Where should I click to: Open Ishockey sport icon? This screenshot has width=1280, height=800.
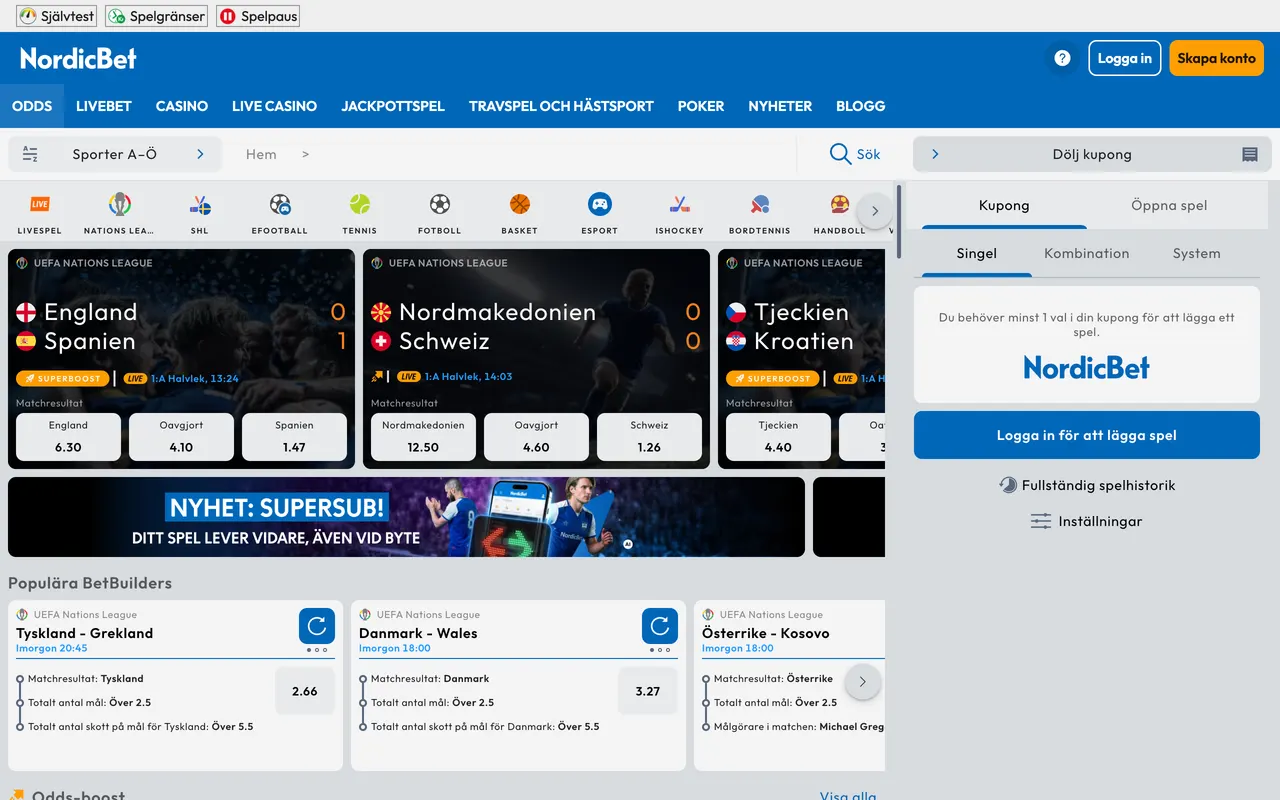680,214
